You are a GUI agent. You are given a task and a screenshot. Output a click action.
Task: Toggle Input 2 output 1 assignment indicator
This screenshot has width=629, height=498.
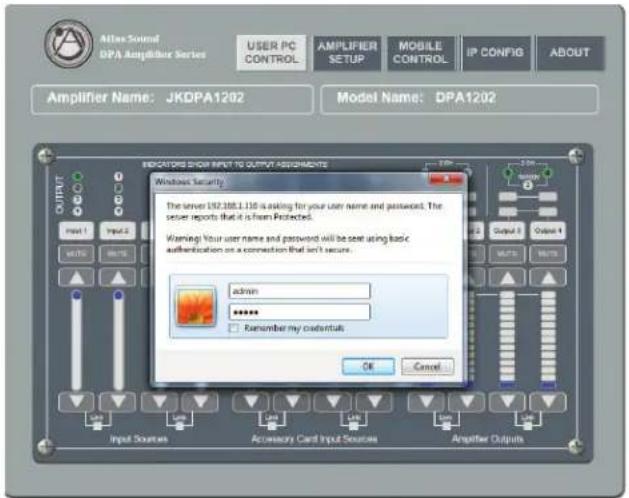pos(118,176)
